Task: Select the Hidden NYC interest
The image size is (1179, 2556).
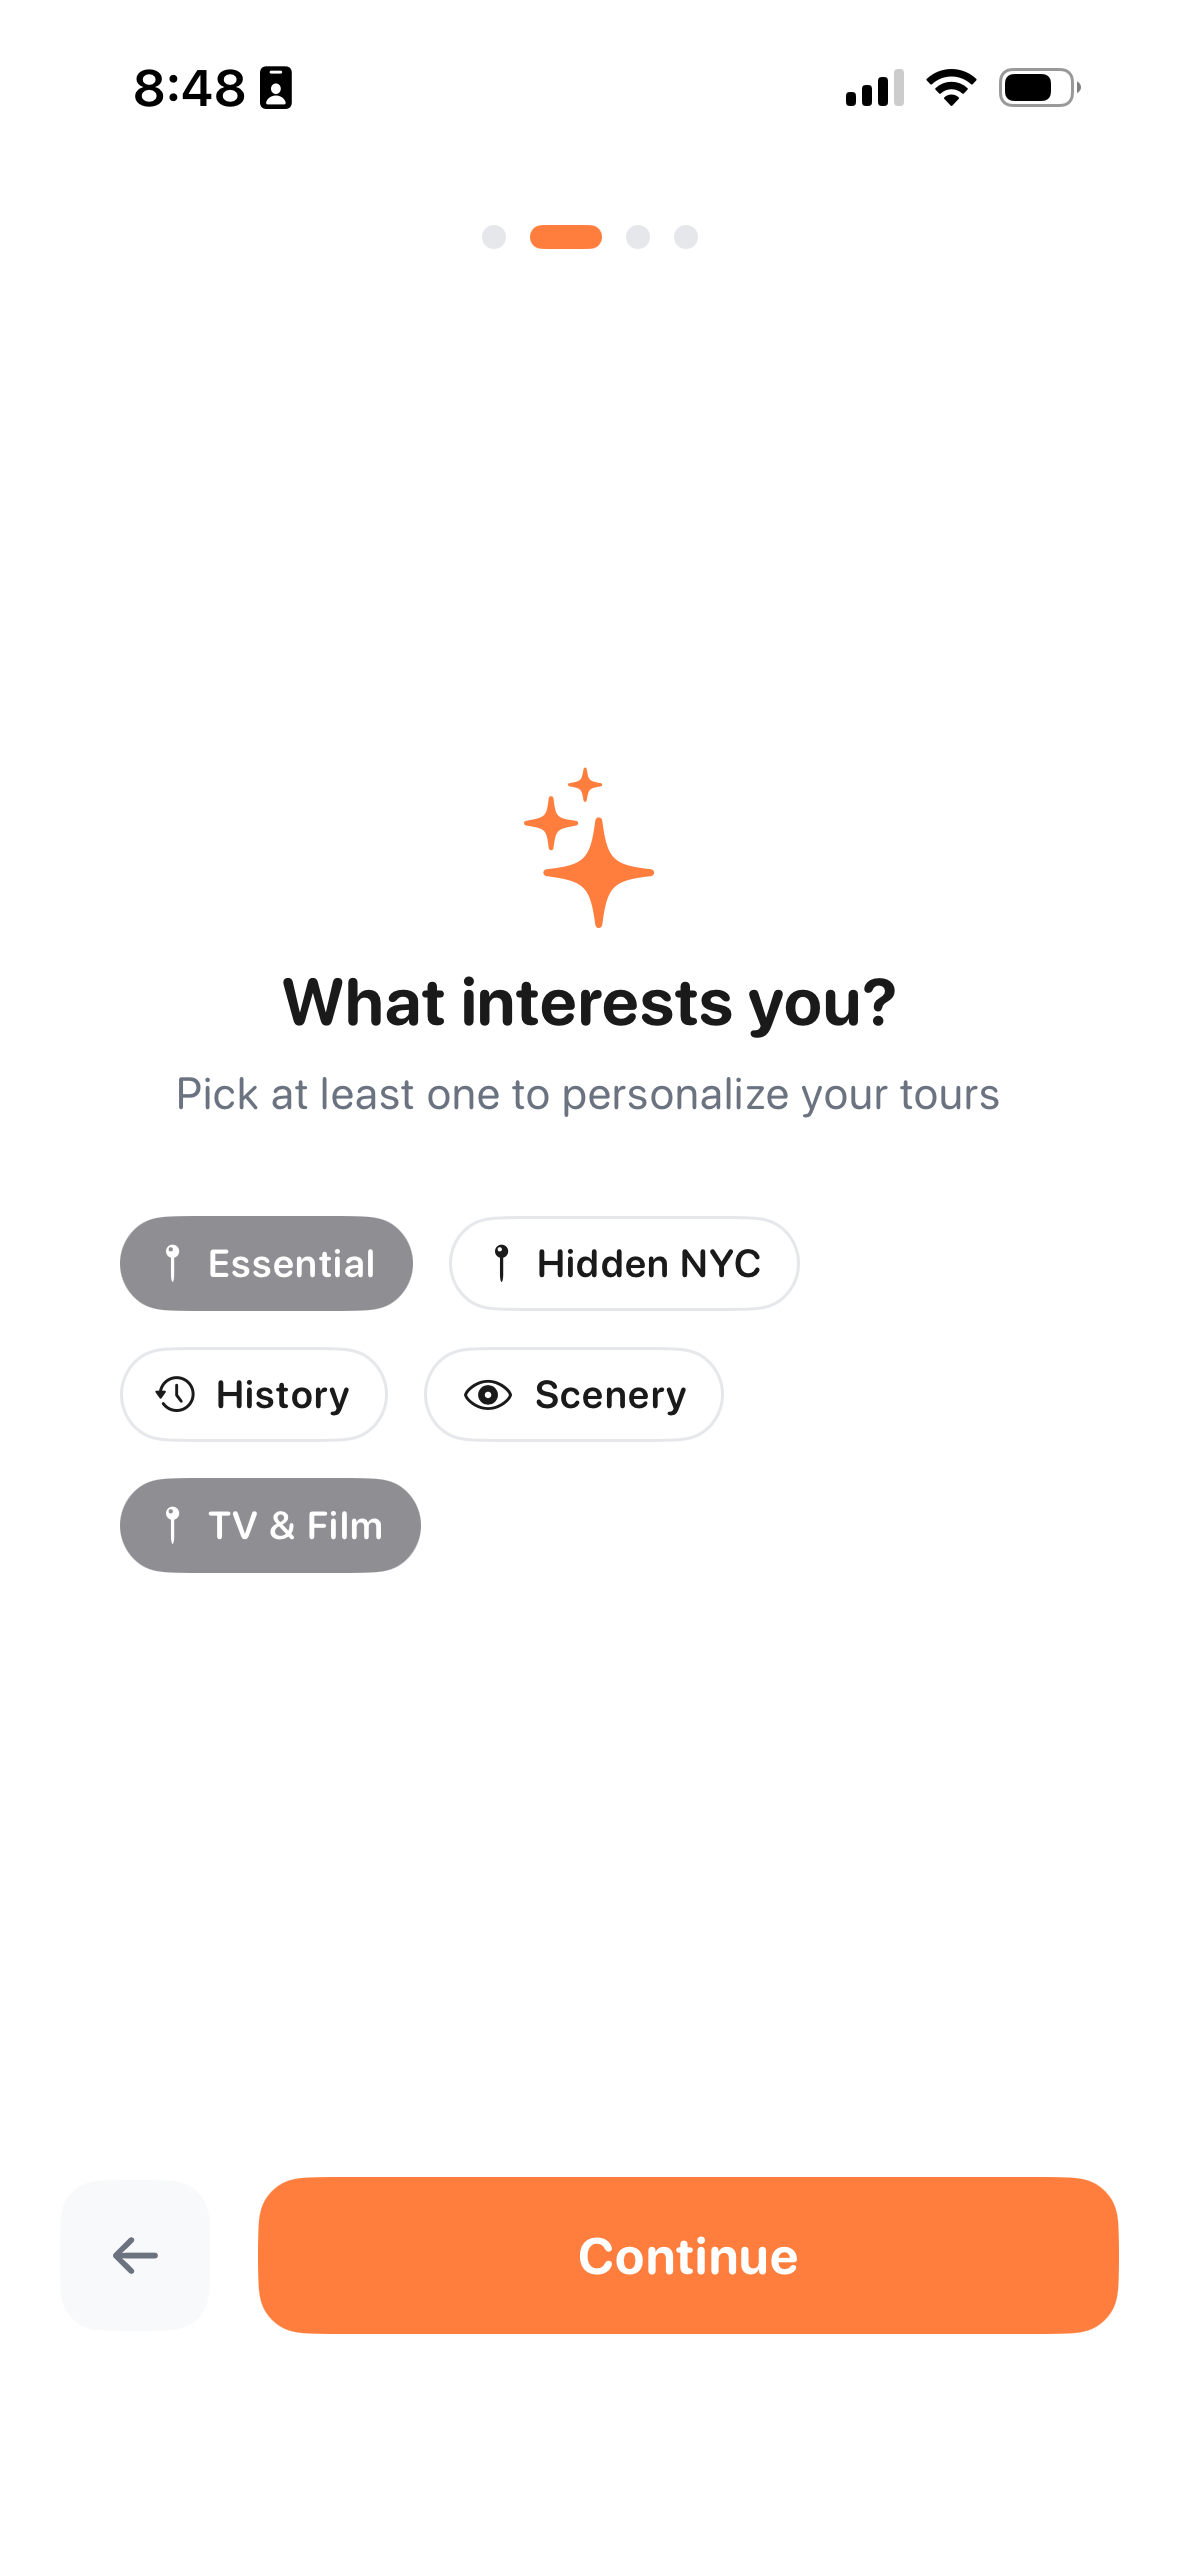Action: point(623,1263)
